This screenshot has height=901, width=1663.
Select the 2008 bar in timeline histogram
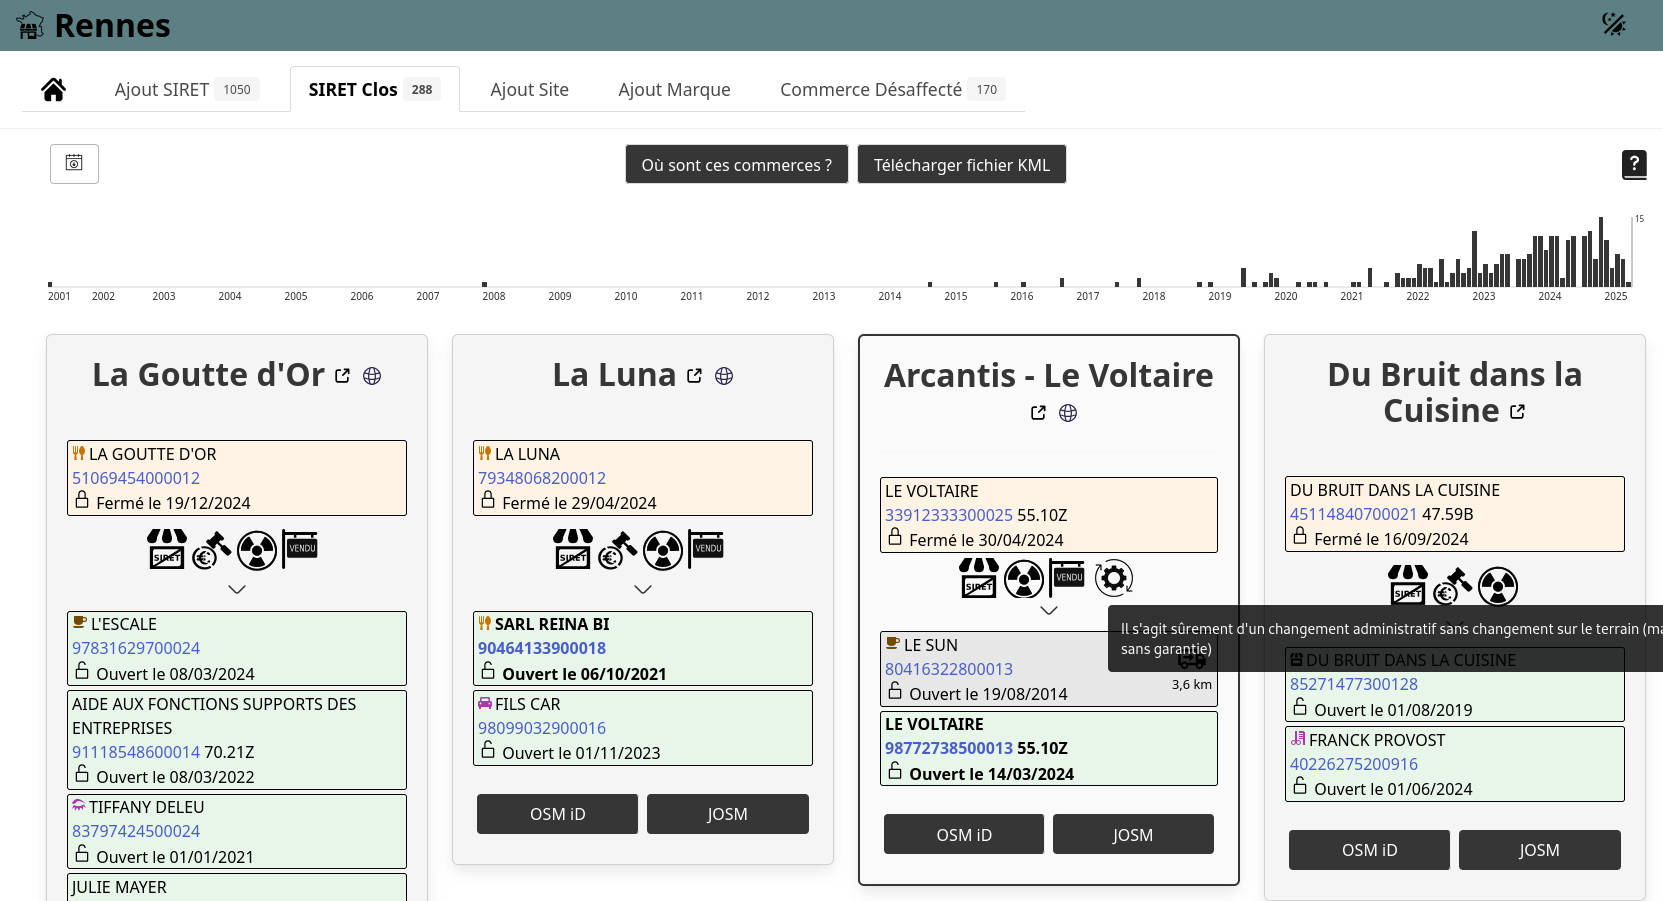click(484, 284)
